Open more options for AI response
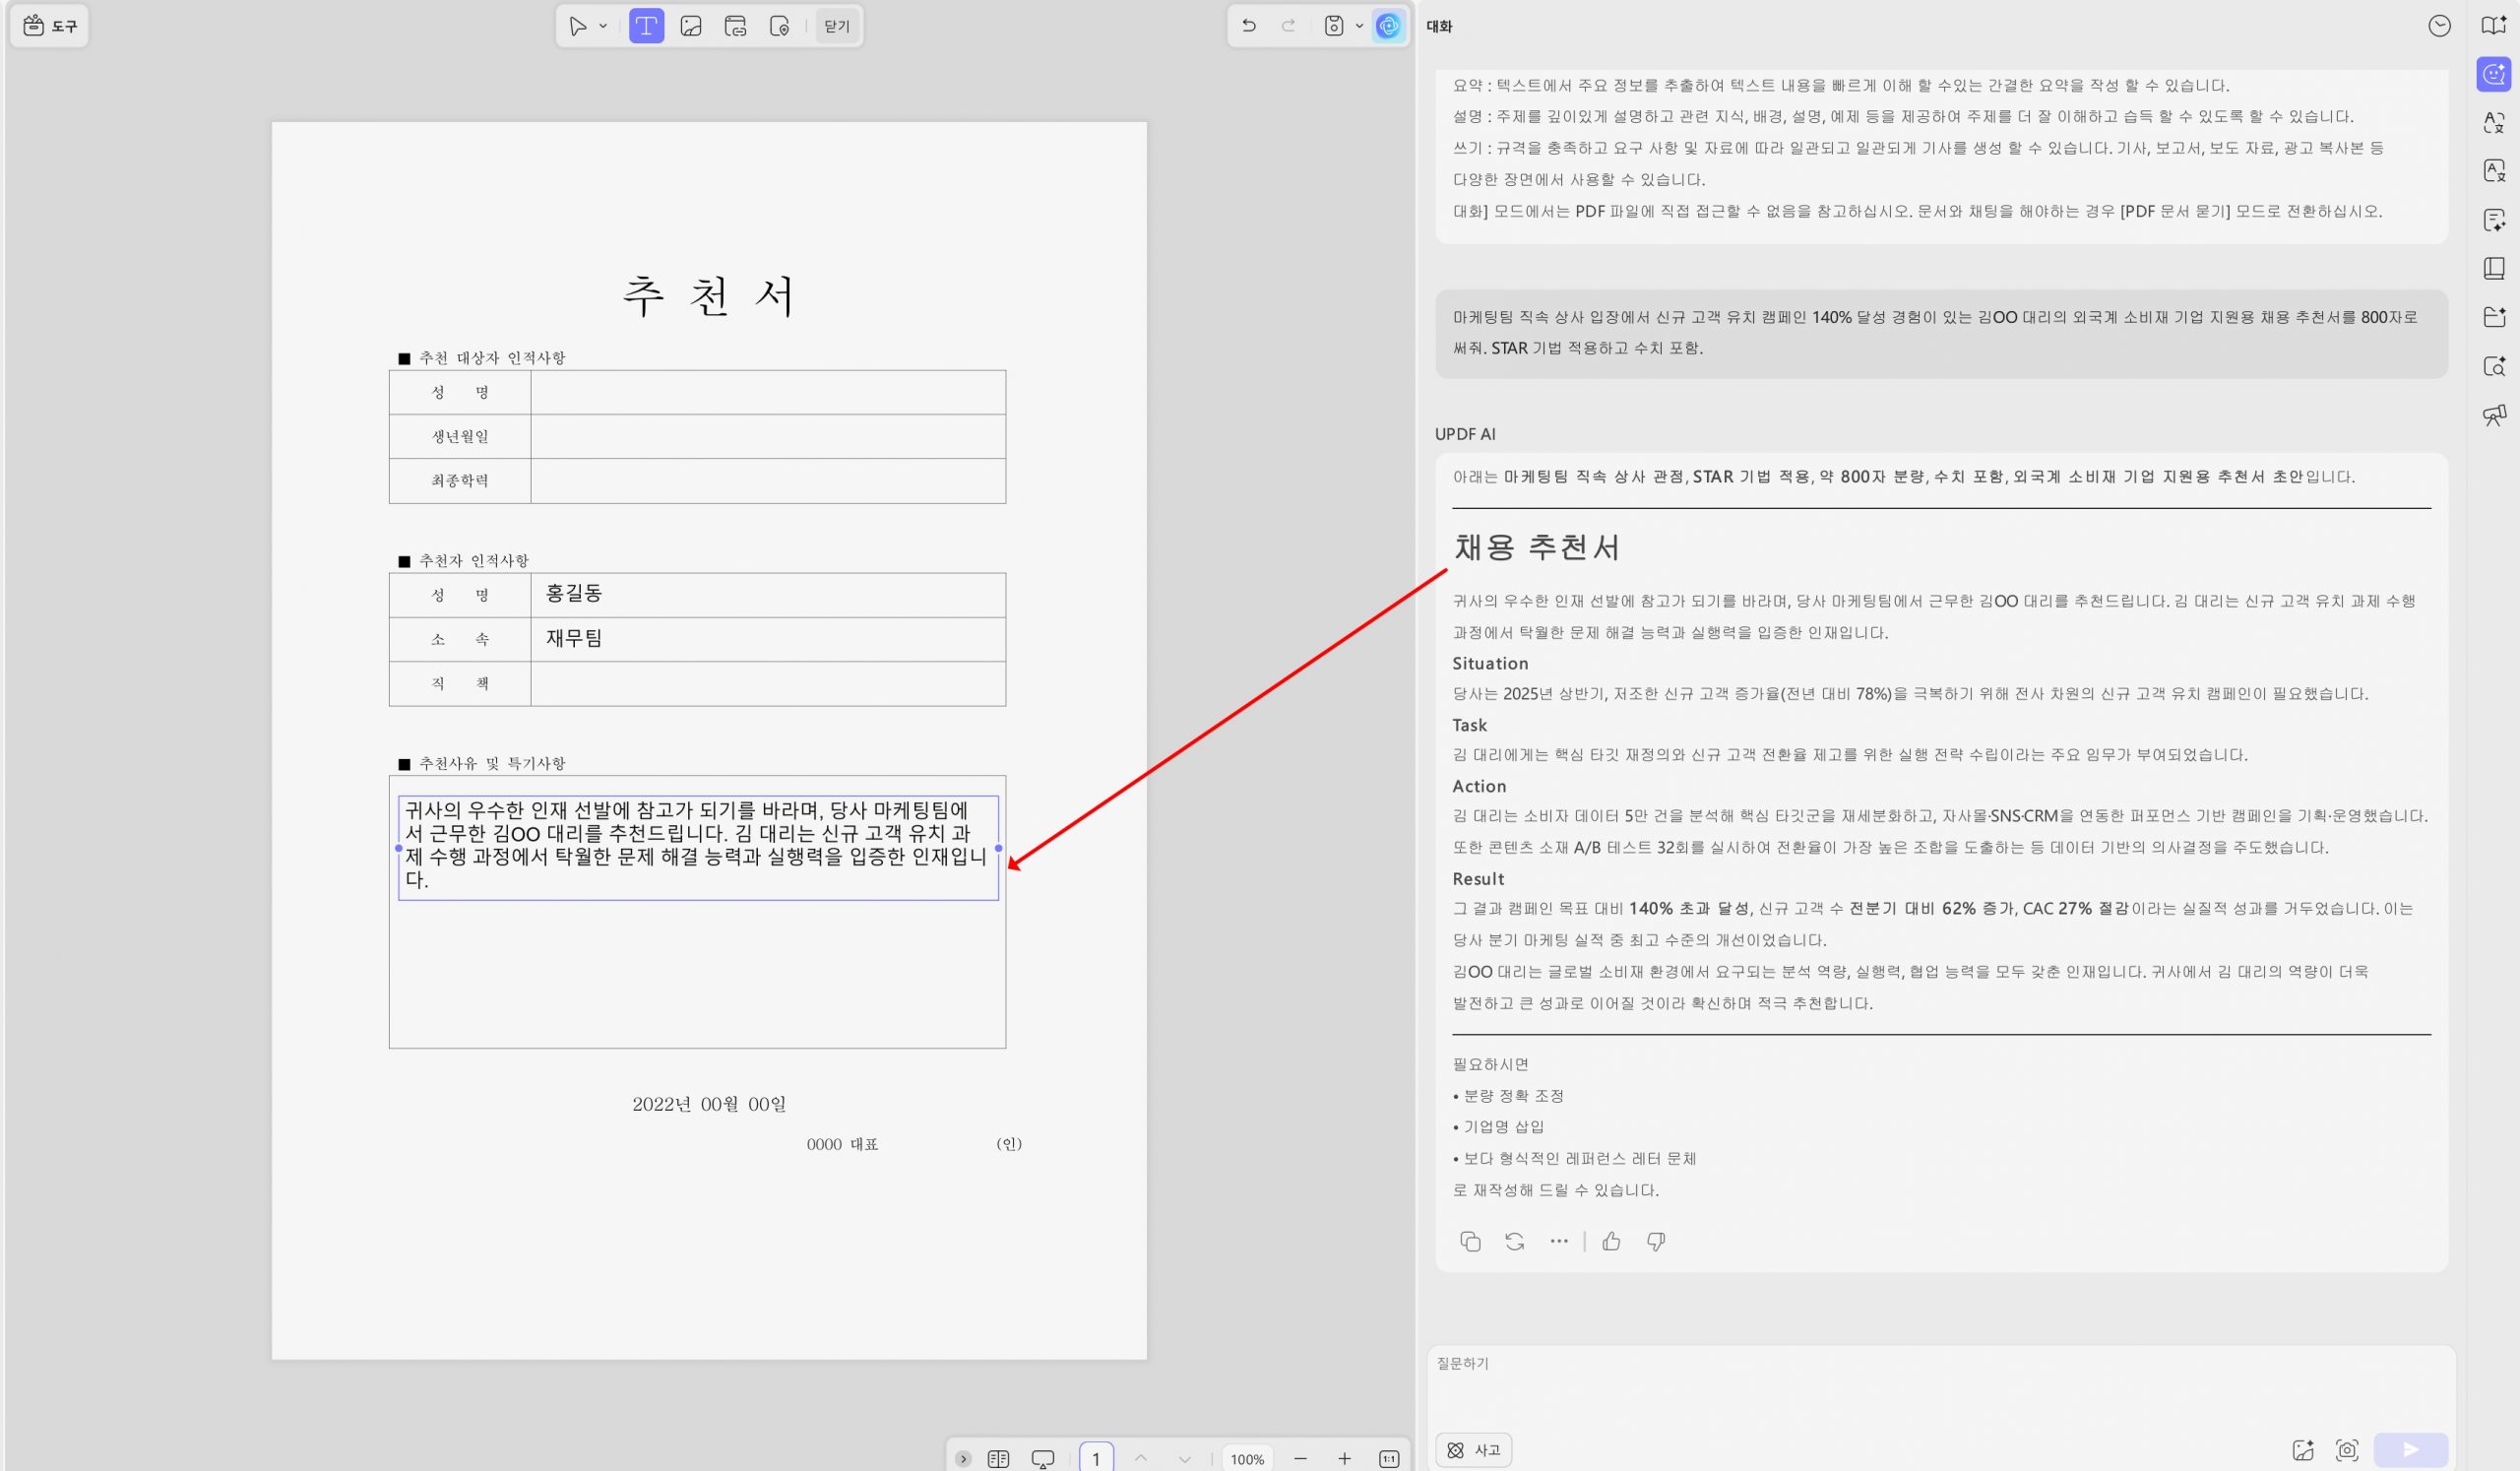Viewport: 2520px width, 1471px height. point(1558,1241)
